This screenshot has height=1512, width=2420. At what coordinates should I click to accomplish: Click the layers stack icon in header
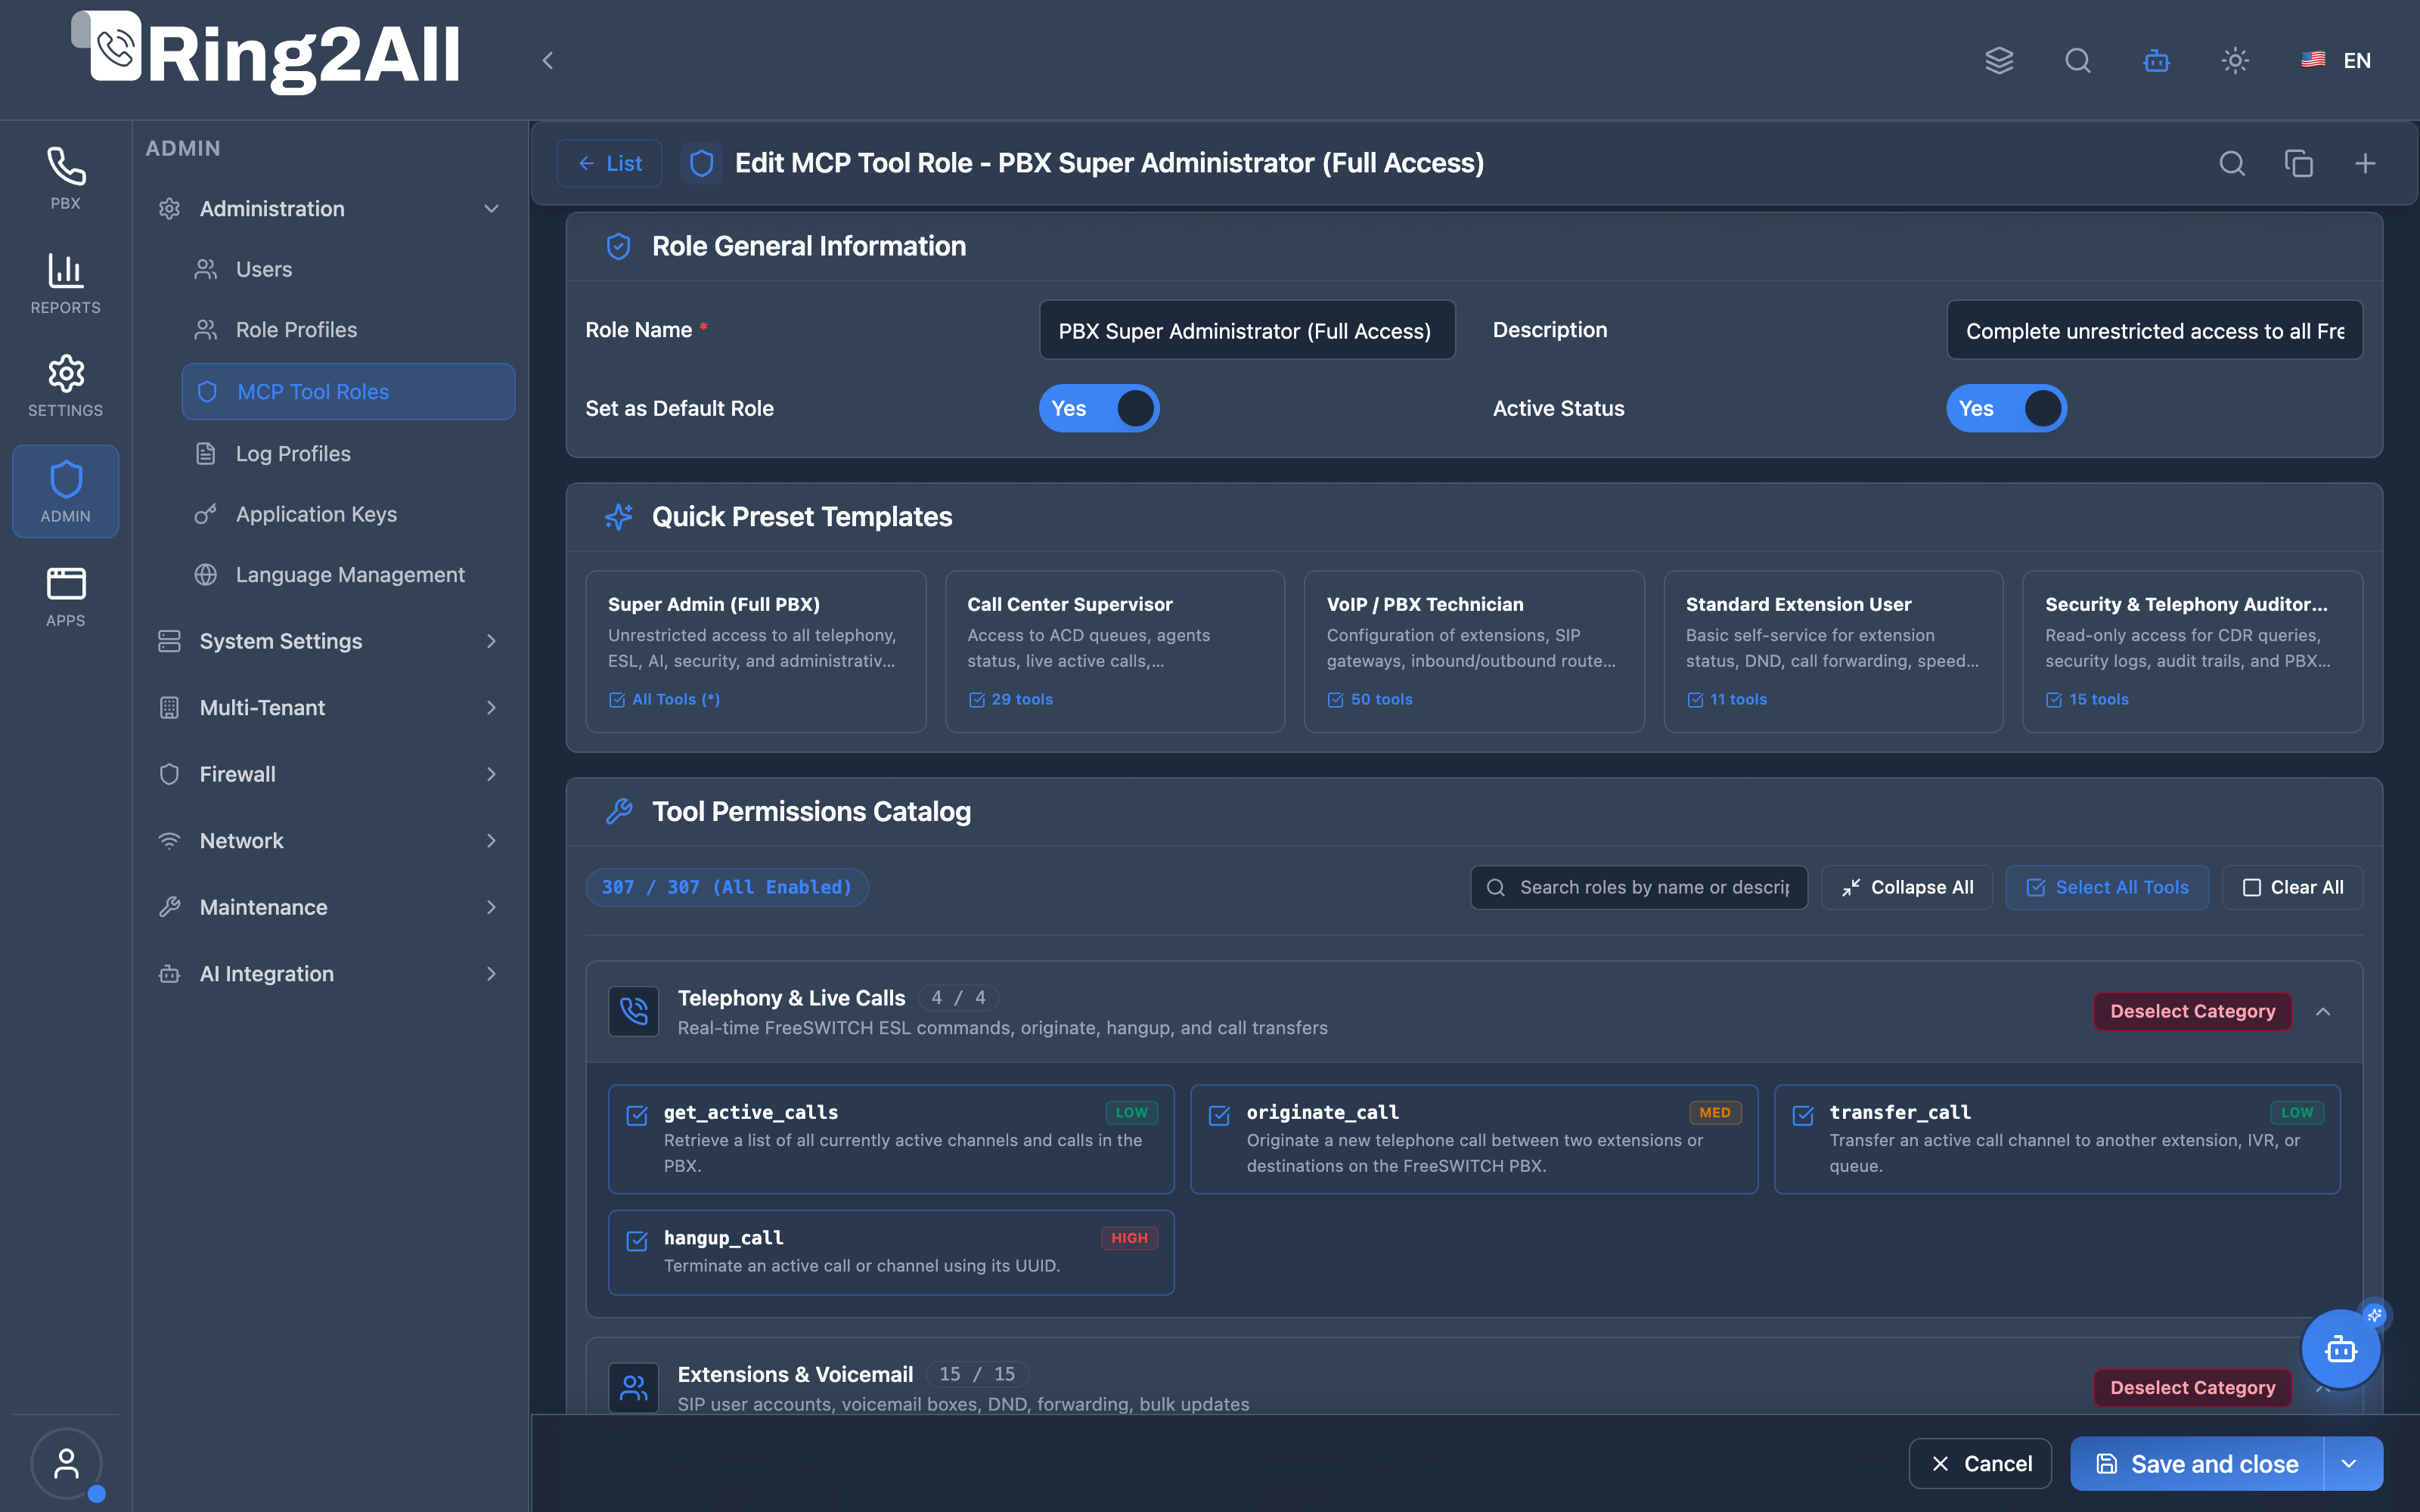(1999, 60)
